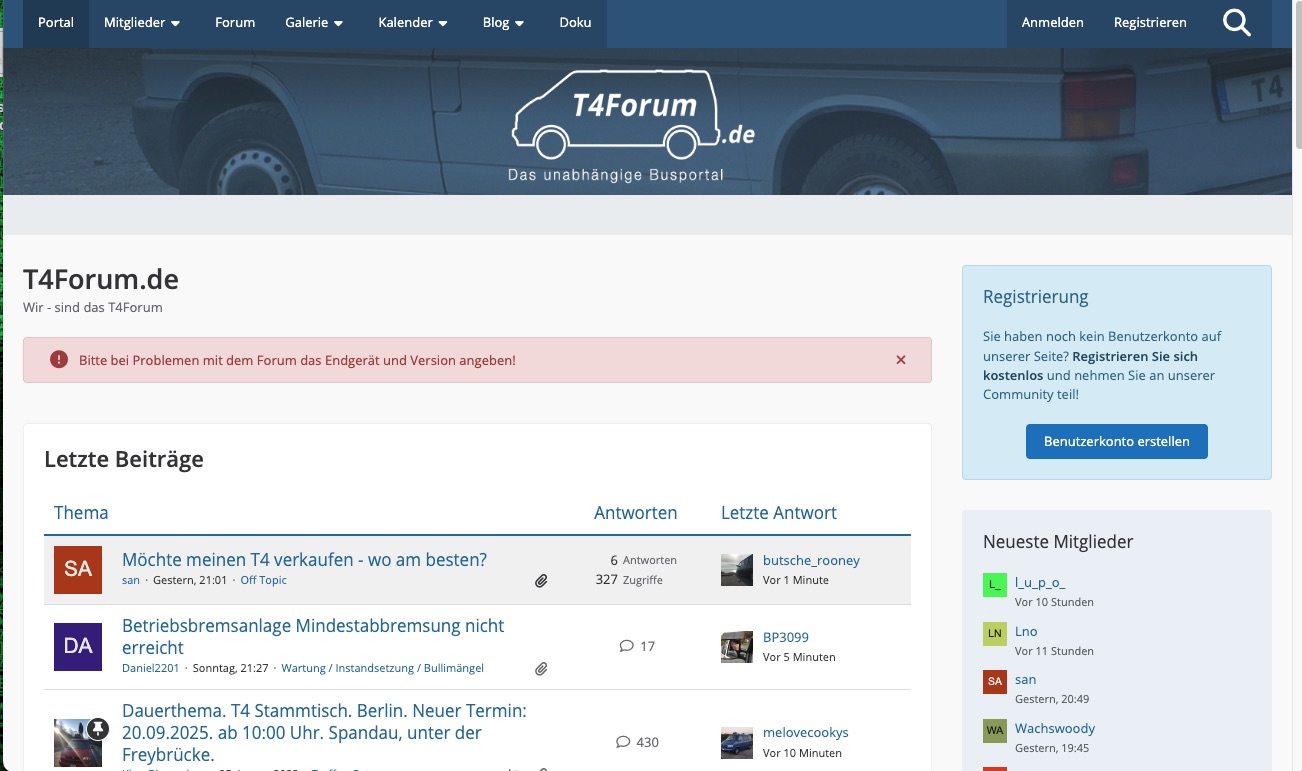Open melovecookys' avatar thumbnail
This screenshot has height=771, width=1302.
pos(737,743)
